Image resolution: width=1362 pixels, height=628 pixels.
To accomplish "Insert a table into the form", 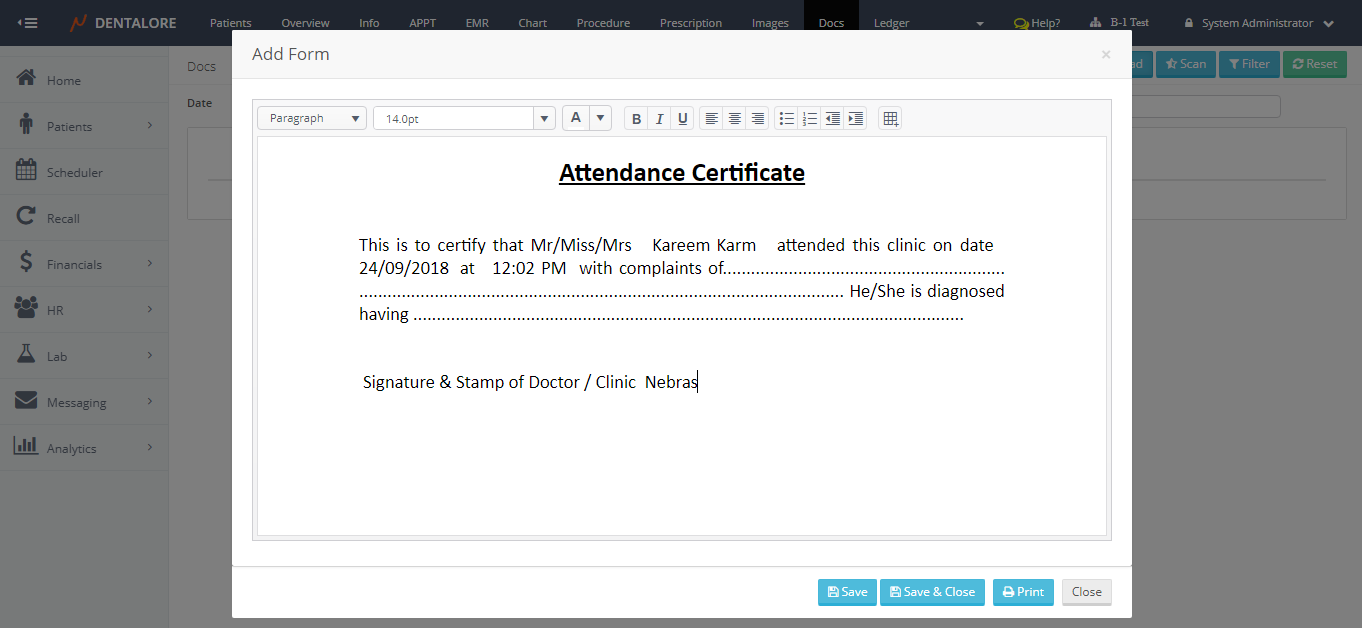I will pyautogui.click(x=891, y=119).
